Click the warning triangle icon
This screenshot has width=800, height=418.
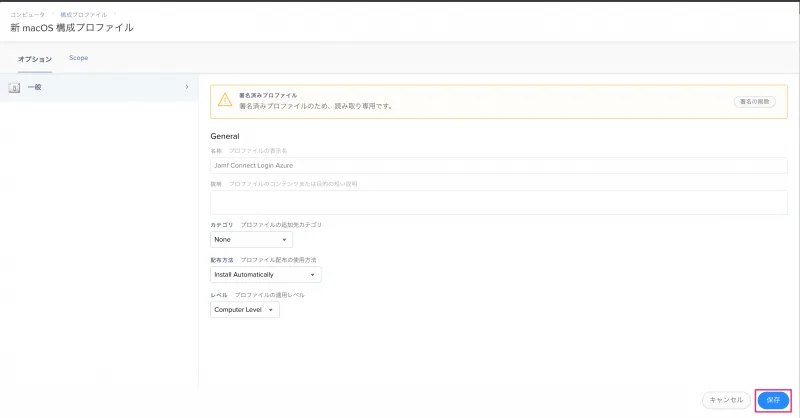[225, 100]
